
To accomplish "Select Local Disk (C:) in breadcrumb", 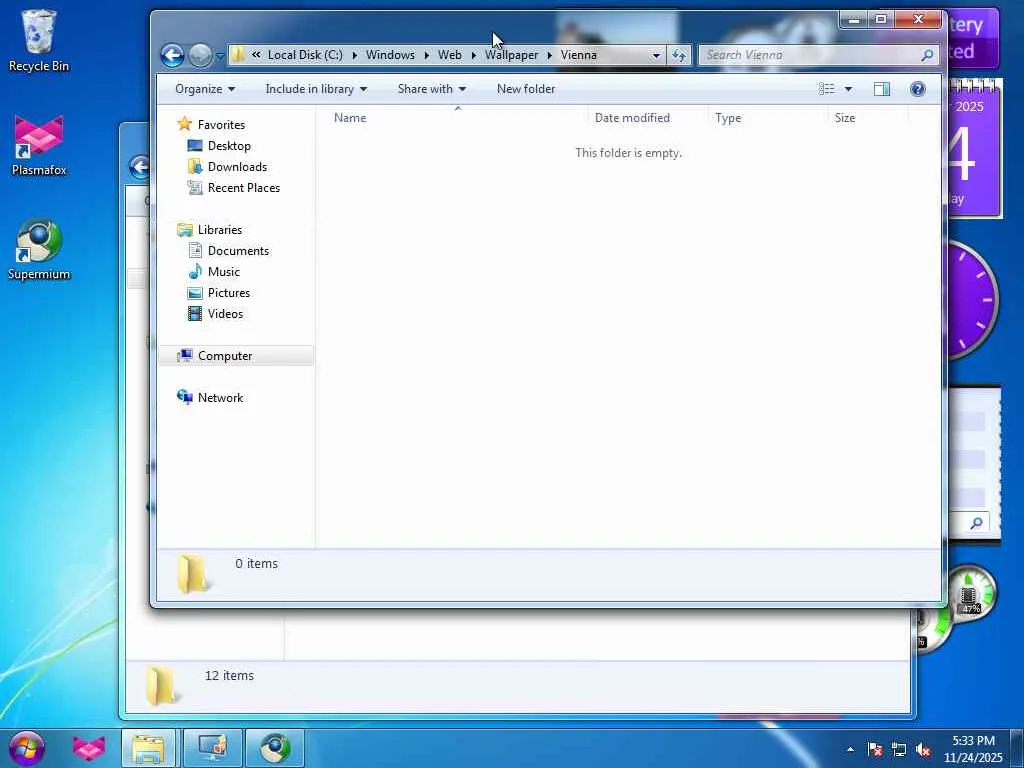I will [x=305, y=55].
